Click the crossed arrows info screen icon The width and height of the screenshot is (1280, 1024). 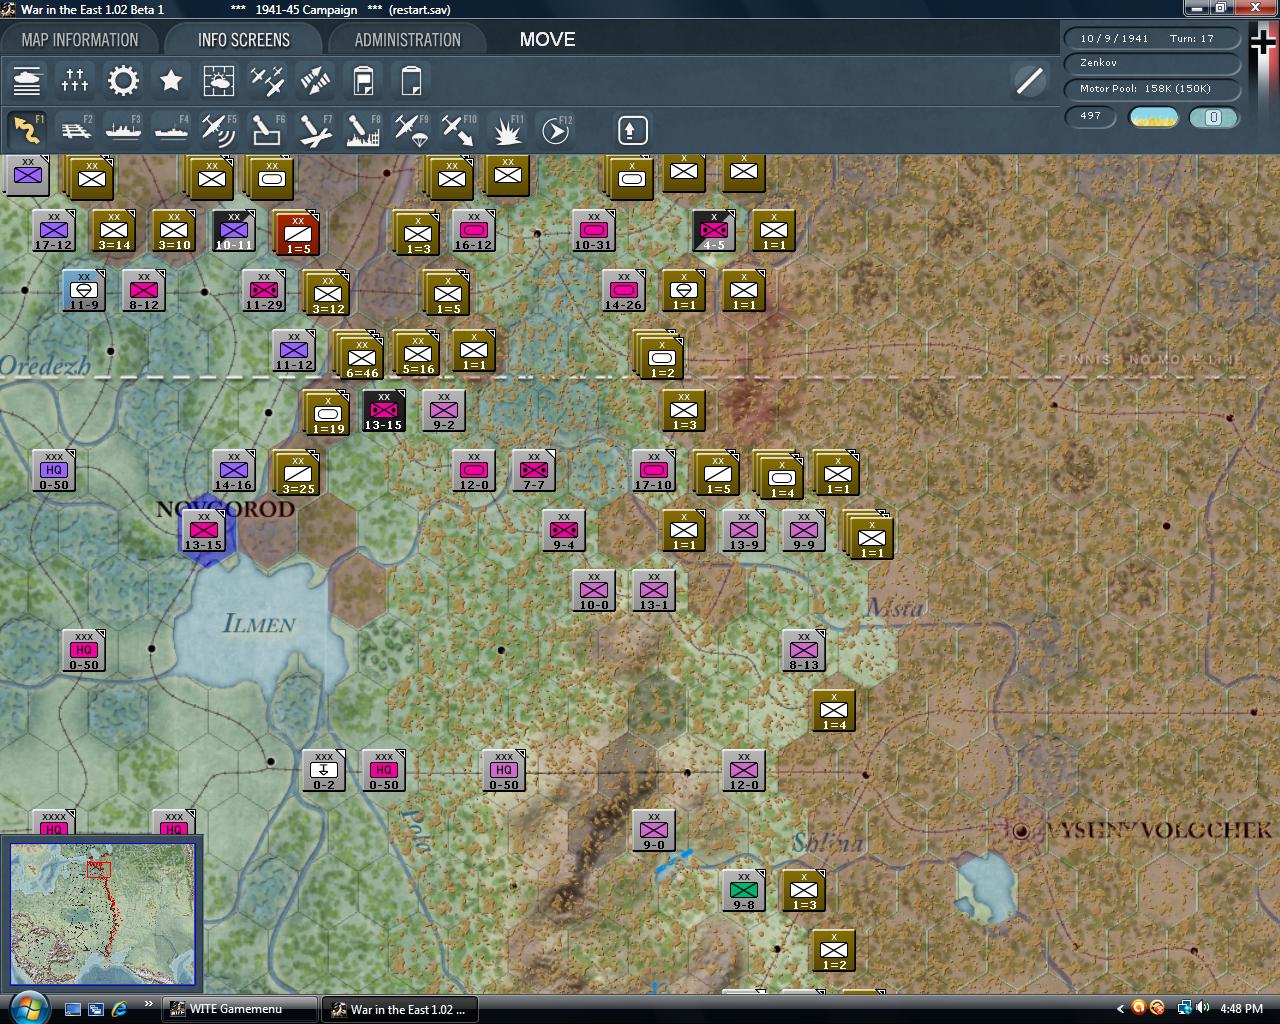pos(315,81)
